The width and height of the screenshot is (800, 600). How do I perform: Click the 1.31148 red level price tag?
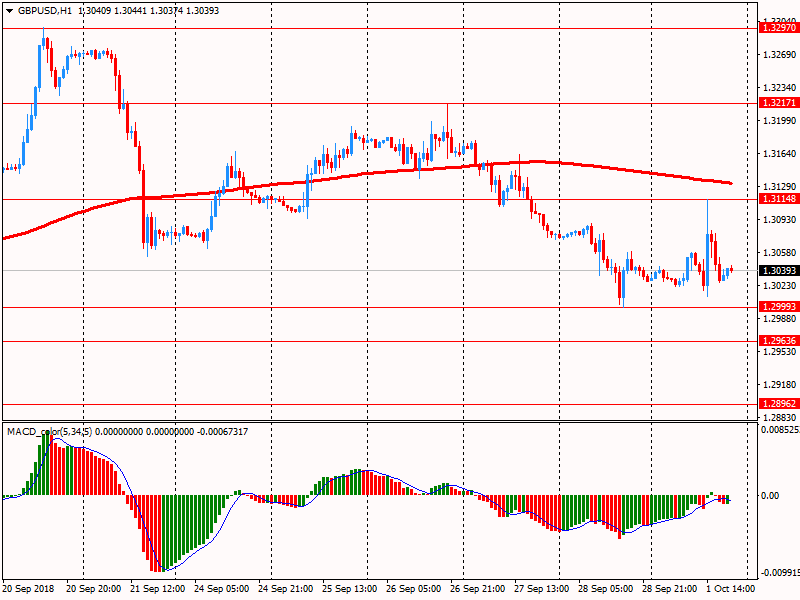pyautogui.click(x=778, y=199)
